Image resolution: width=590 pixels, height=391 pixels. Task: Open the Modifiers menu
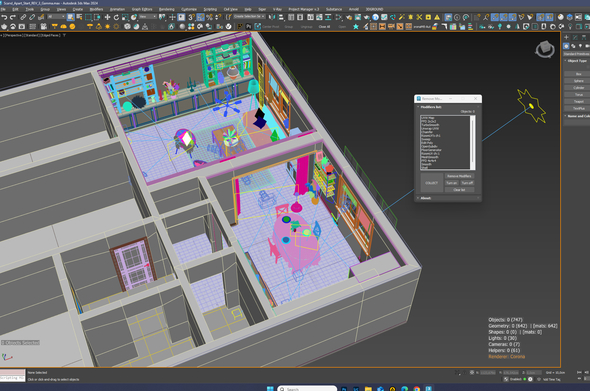click(96, 9)
